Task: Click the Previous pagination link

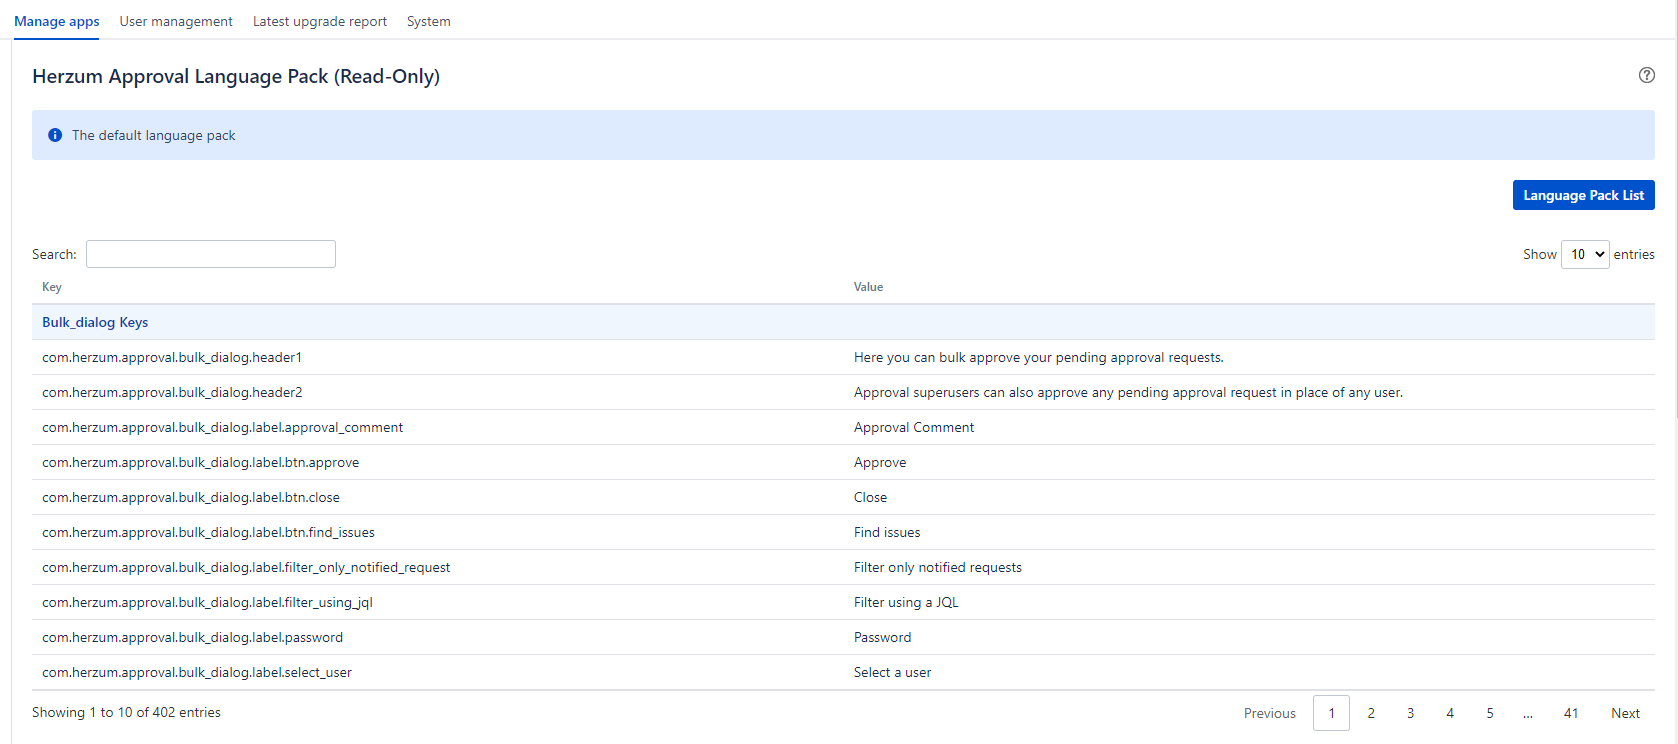Action: 1270,713
